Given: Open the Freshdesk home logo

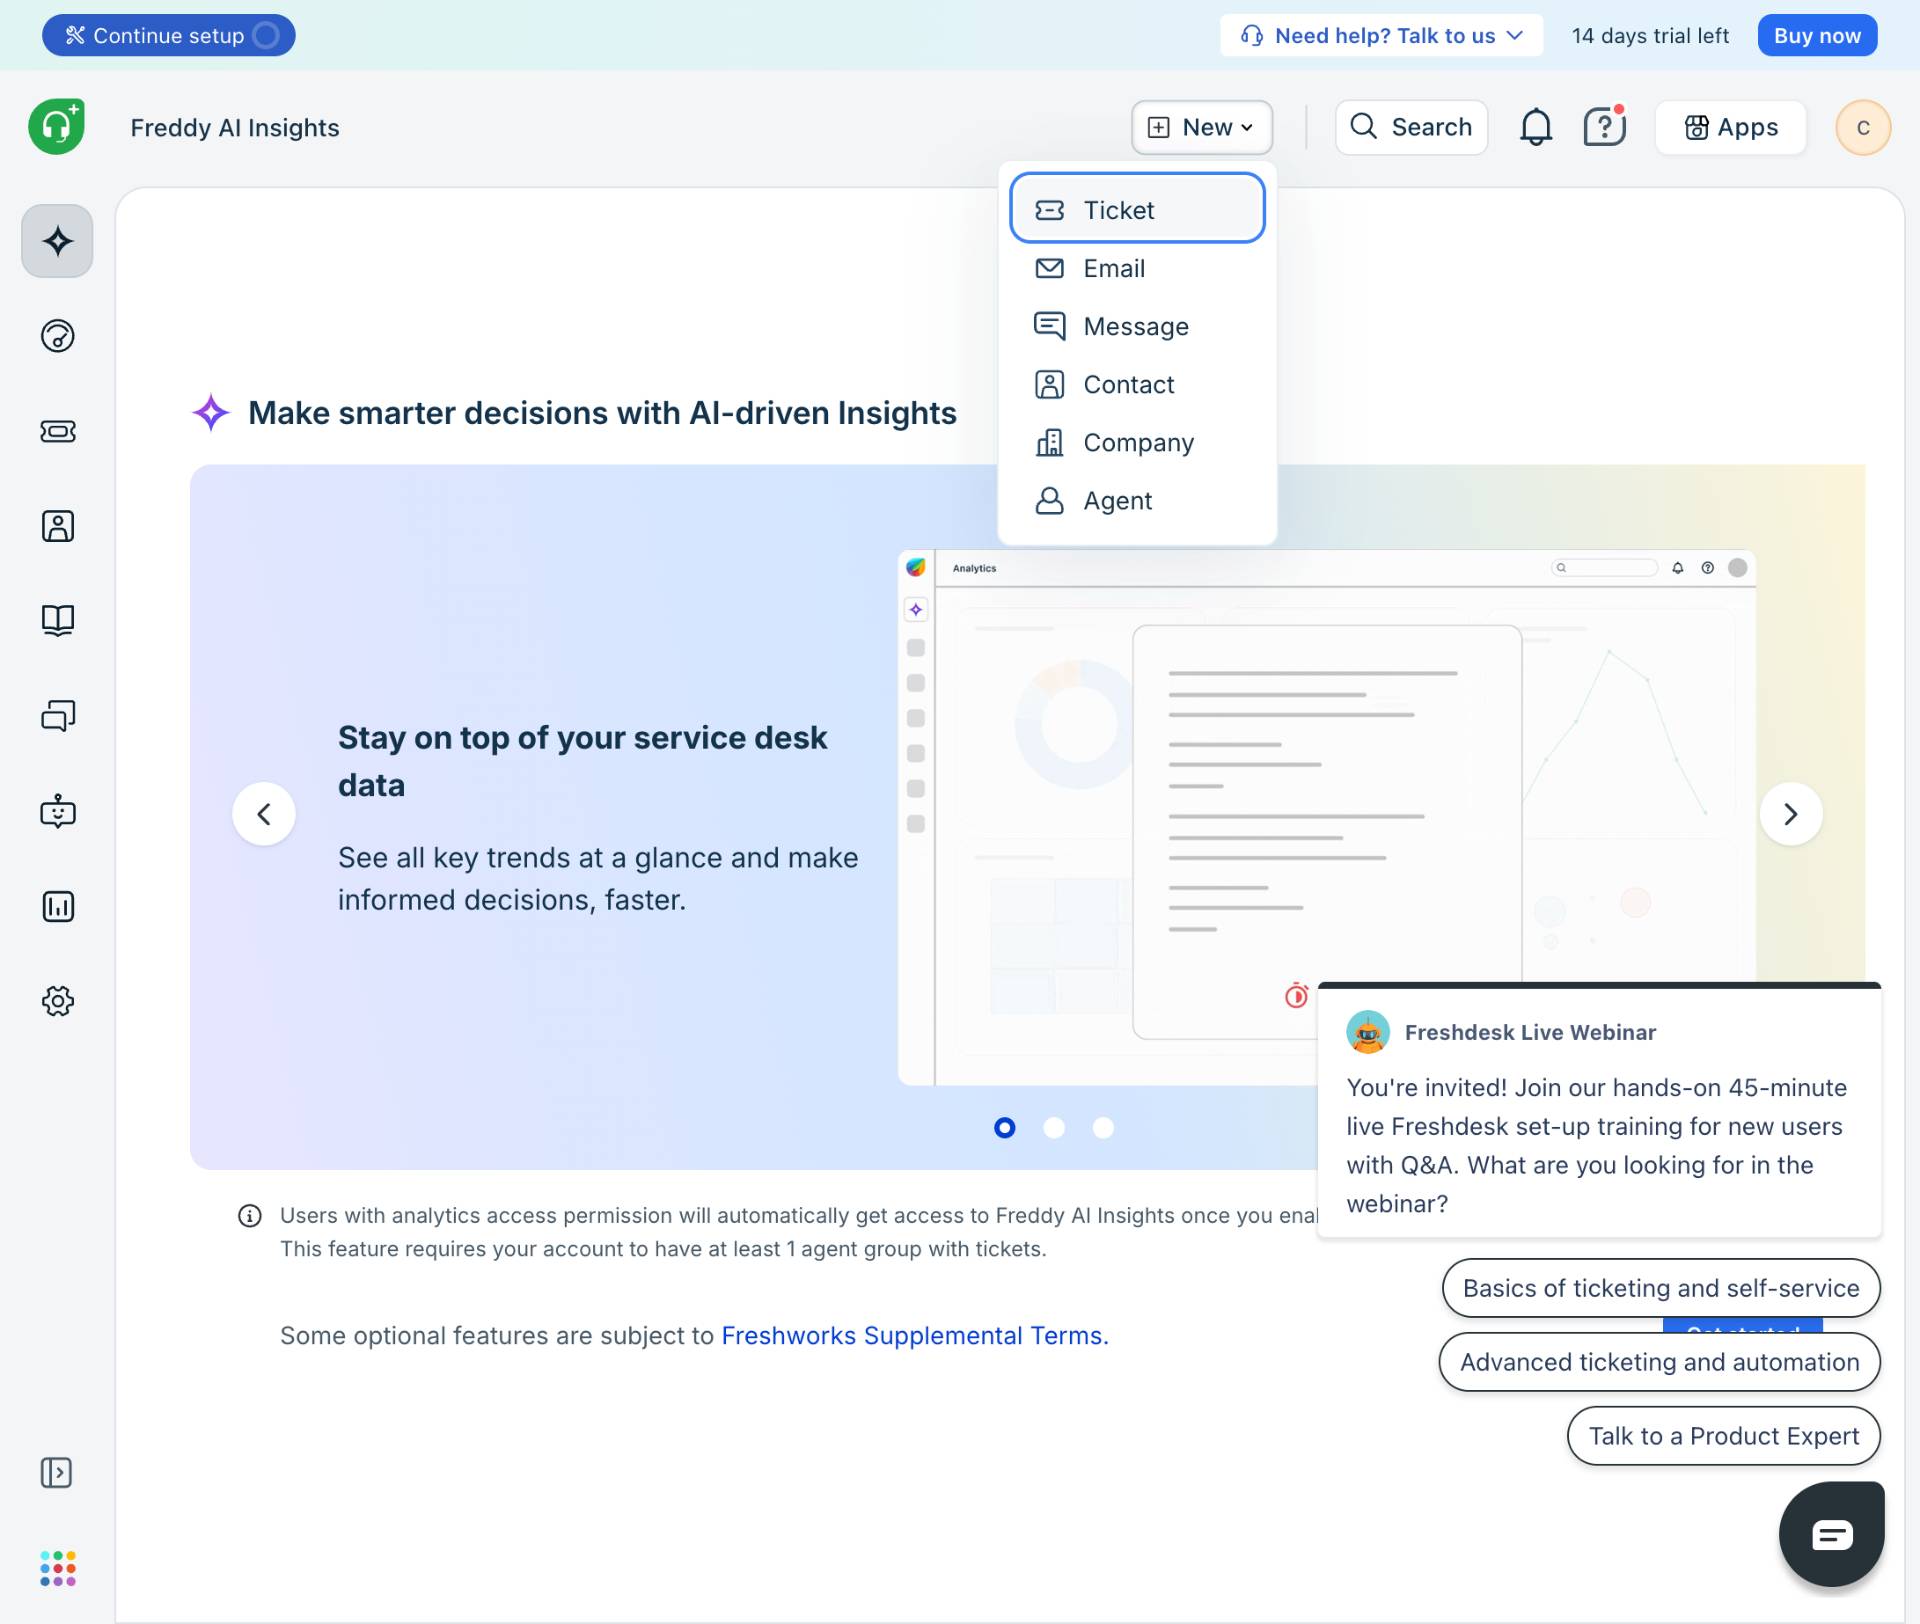Looking at the screenshot, I should [x=57, y=127].
